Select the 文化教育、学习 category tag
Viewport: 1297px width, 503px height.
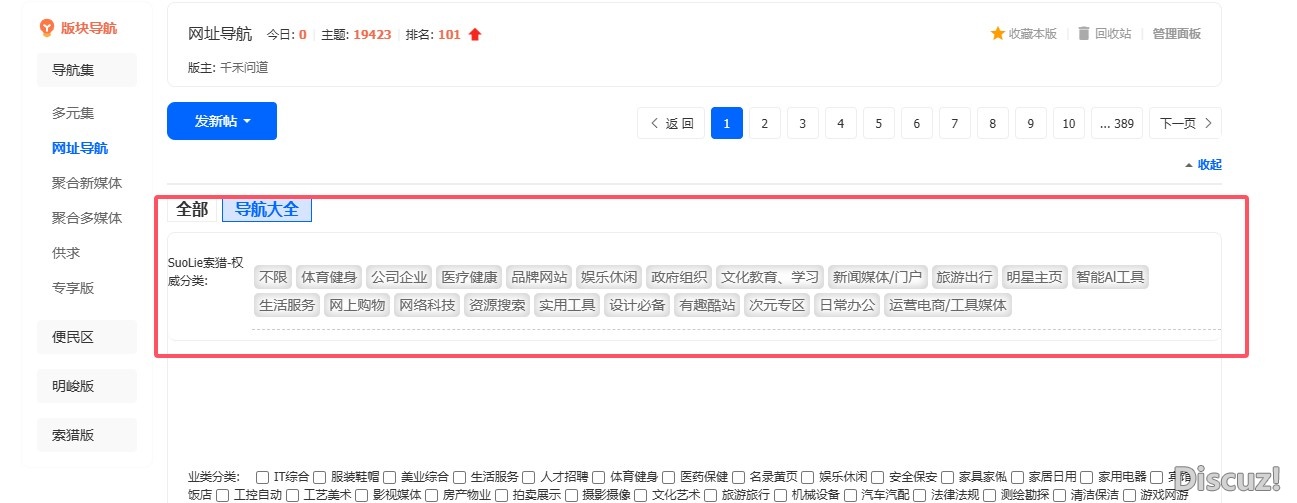tap(770, 277)
